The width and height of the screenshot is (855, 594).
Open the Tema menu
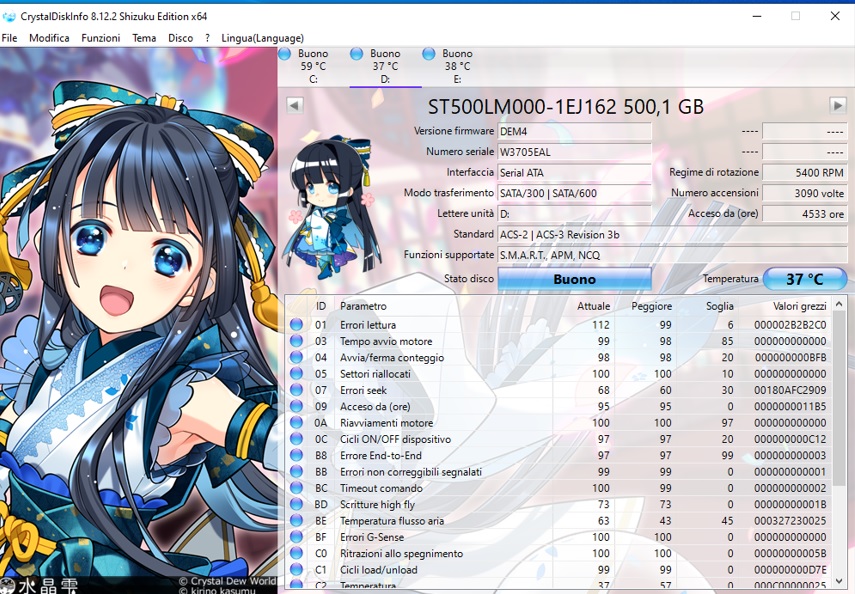pos(144,38)
